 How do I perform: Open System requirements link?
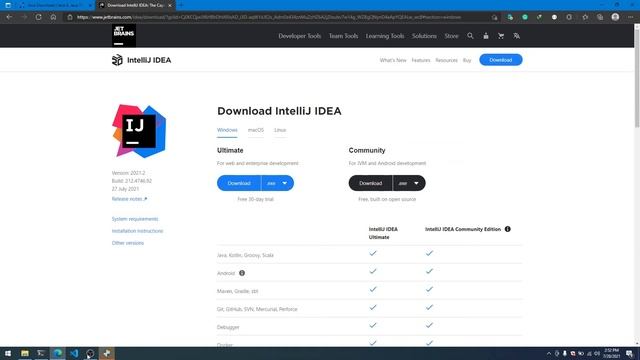[x=135, y=219]
